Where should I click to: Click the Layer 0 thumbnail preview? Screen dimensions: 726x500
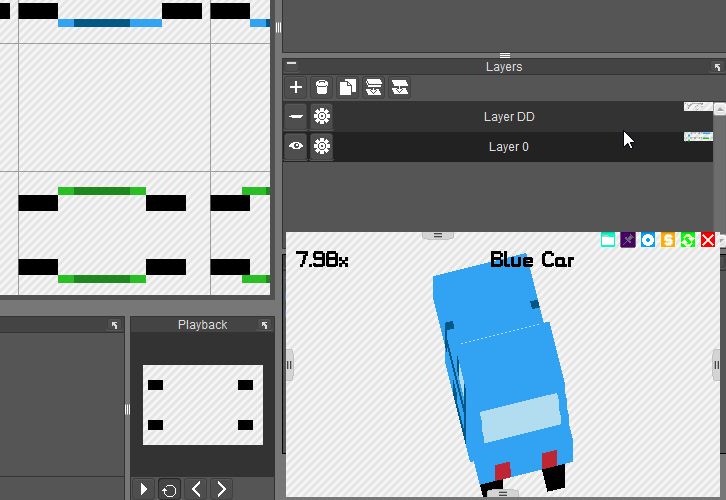pyautogui.click(x=698, y=137)
